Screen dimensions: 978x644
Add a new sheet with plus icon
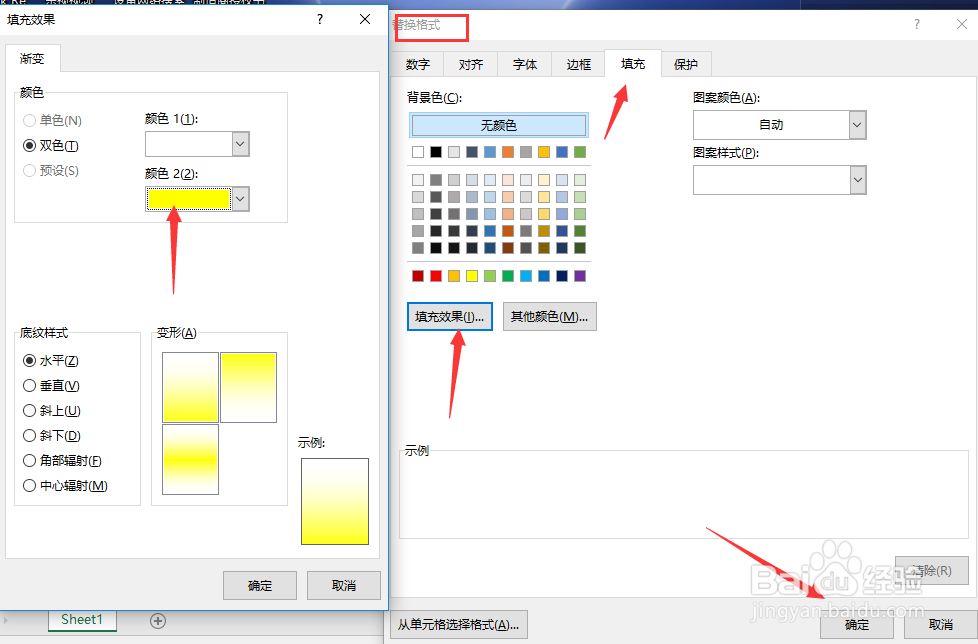point(158,621)
